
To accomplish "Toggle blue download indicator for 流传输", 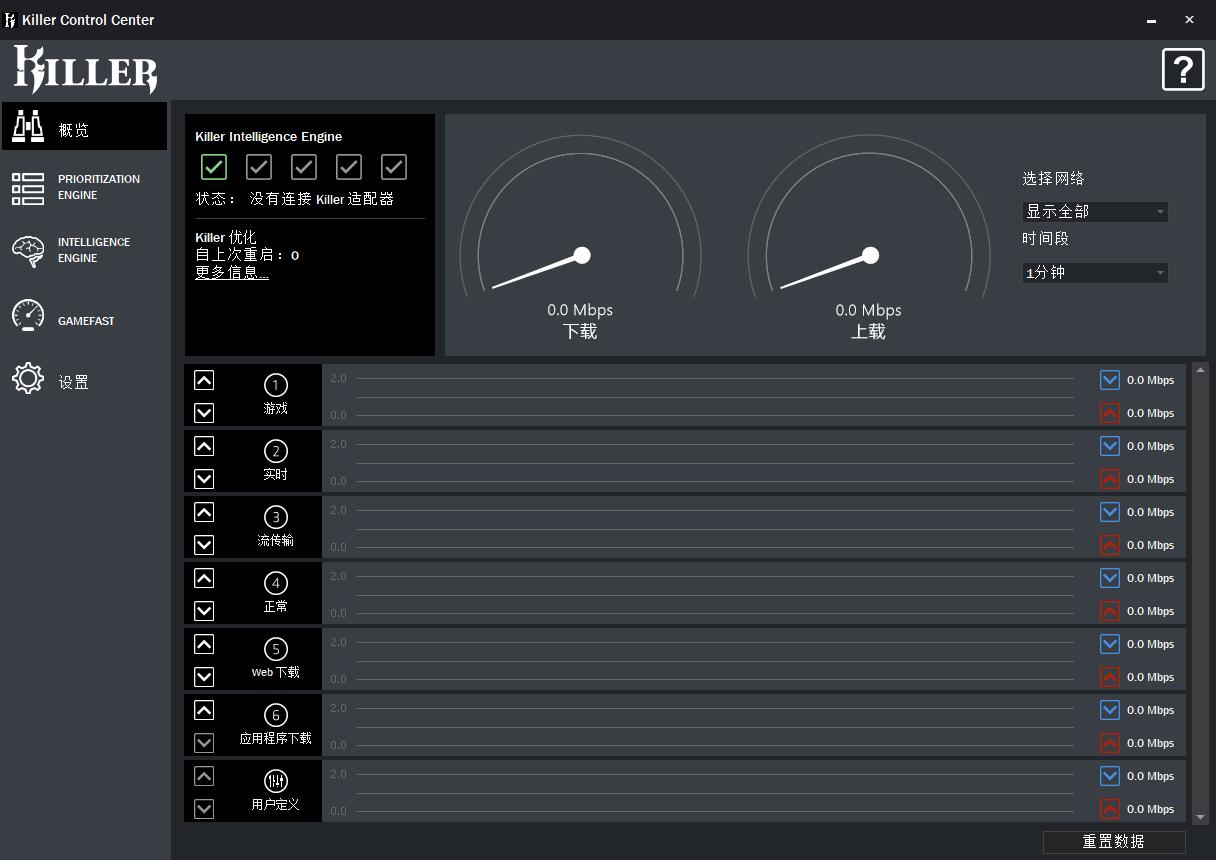I will (x=1110, y=512).
